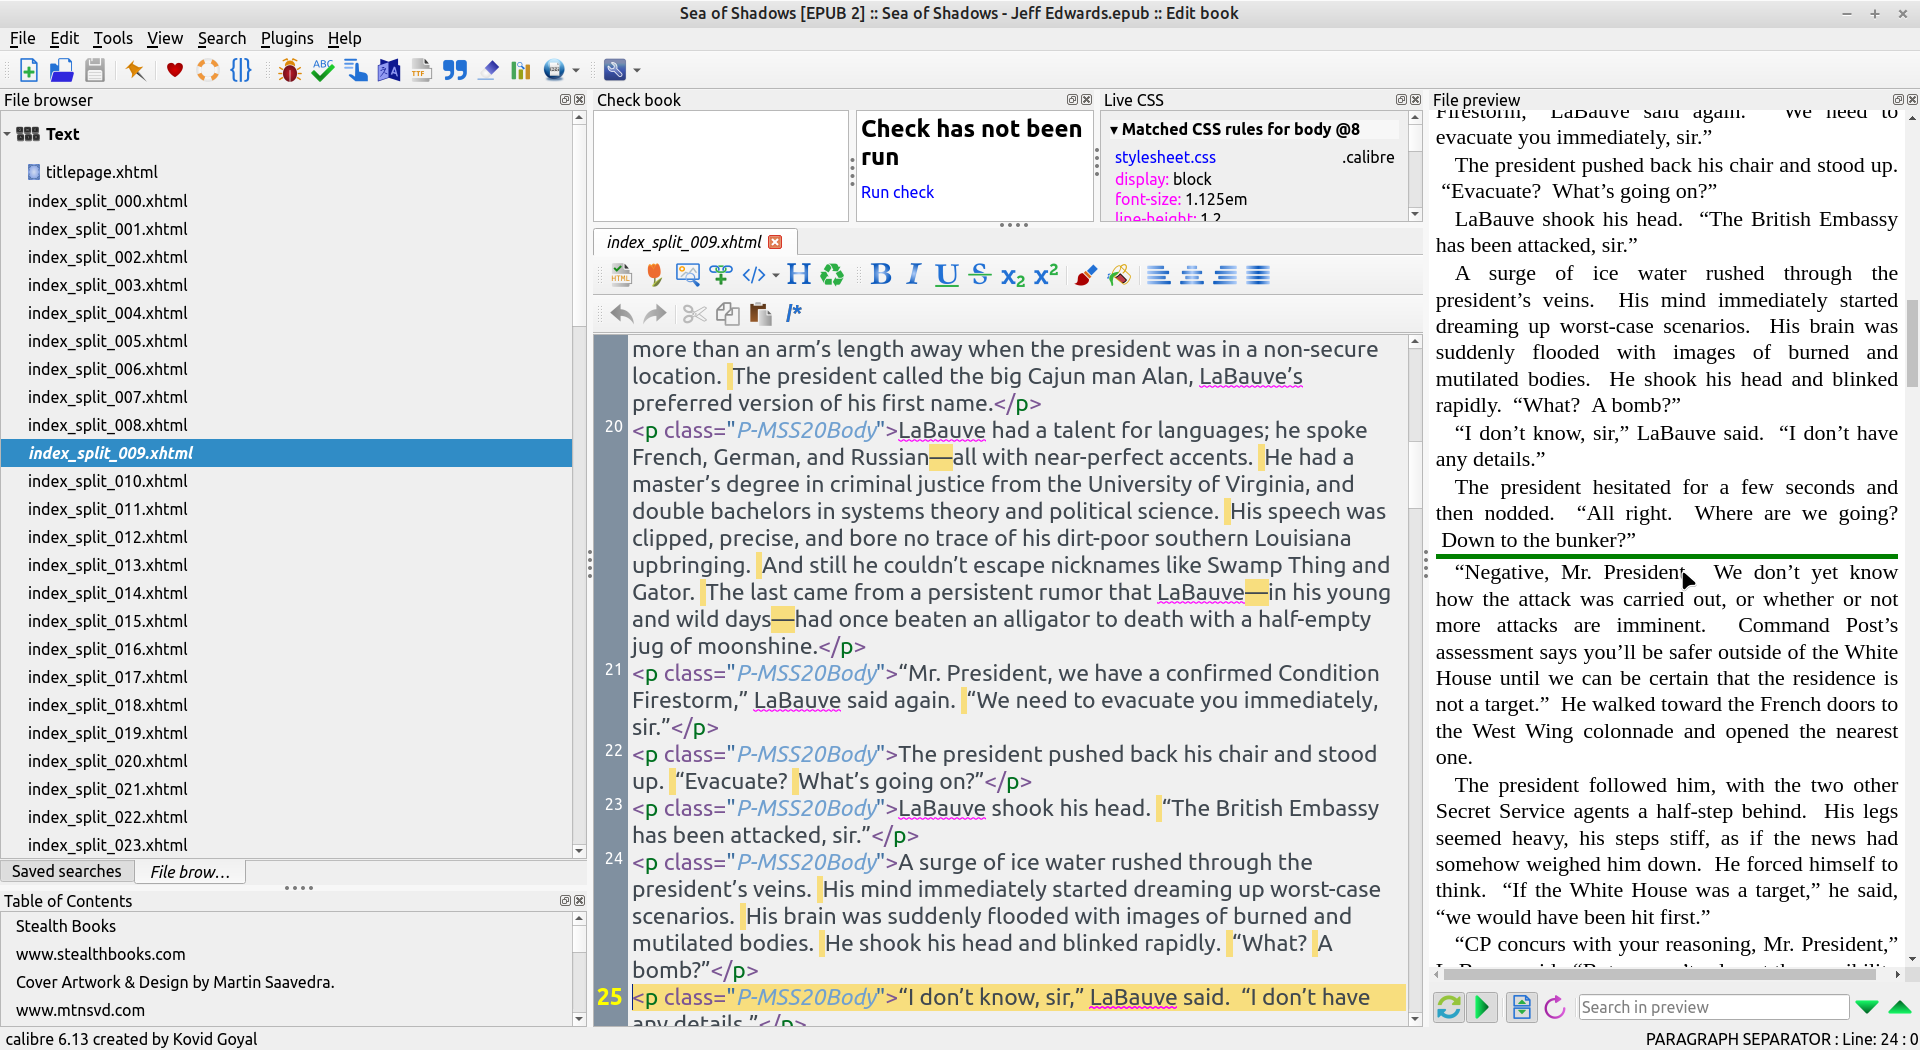Screen dimensions: 1920x1050
Task: Center-align text using the alignment icon
Action: pyautogui.click(x=1192, y=275)
